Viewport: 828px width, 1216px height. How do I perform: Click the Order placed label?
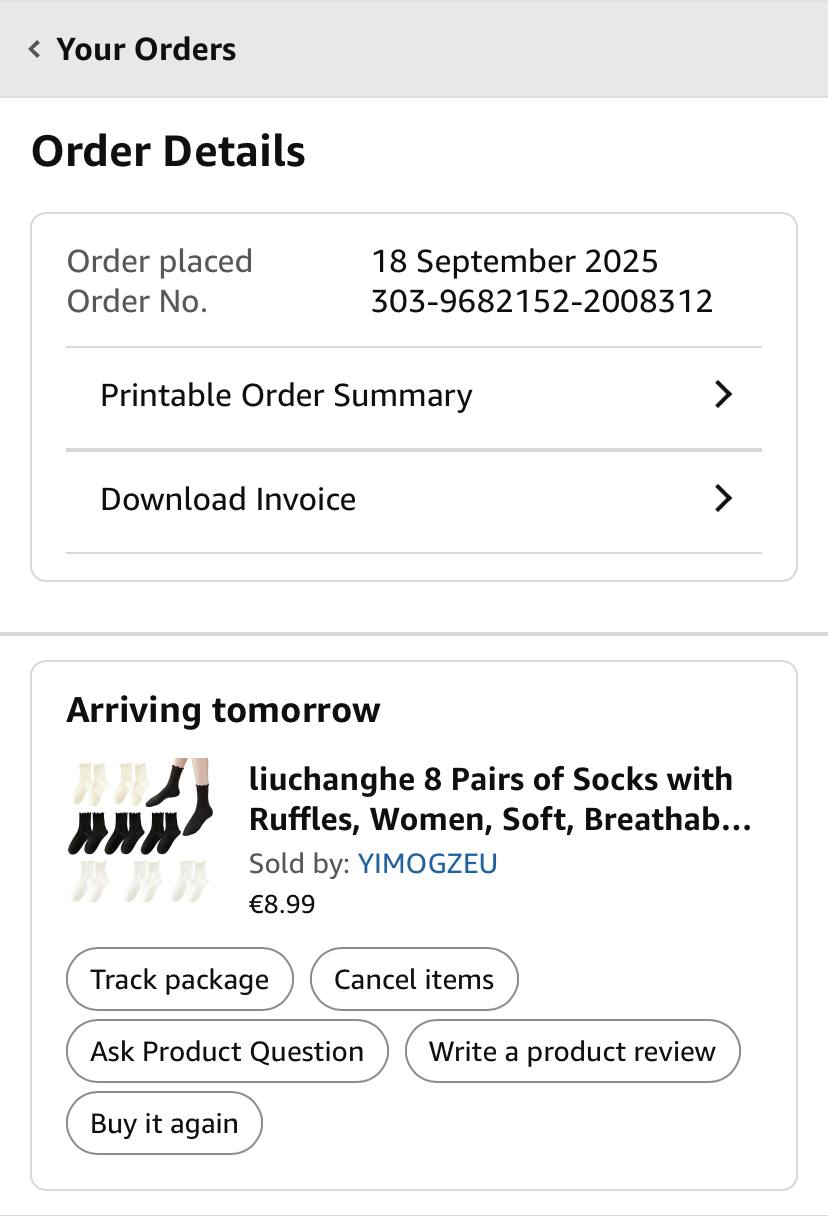tap(159, 261)
